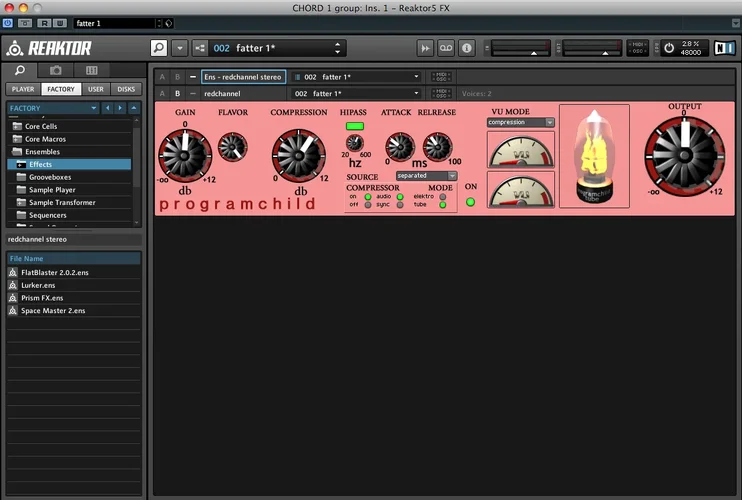This screenshot has width=742, height=500.
Task: Click the magnifier browser button beside Reaktor logo
Action: click(159, 48)
